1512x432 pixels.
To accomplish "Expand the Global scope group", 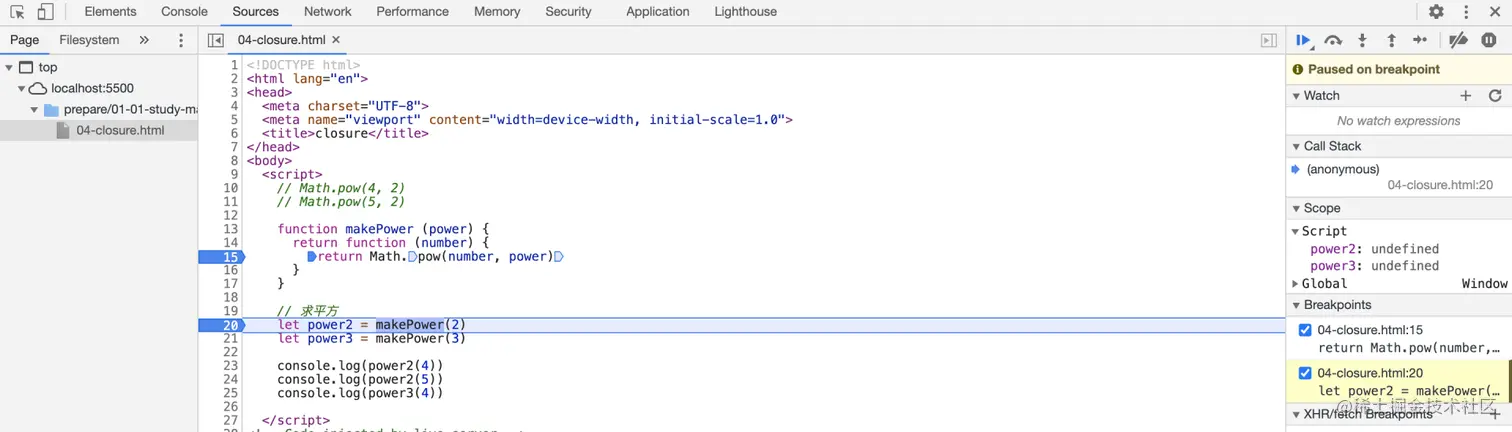I will tap(1296, 284).
